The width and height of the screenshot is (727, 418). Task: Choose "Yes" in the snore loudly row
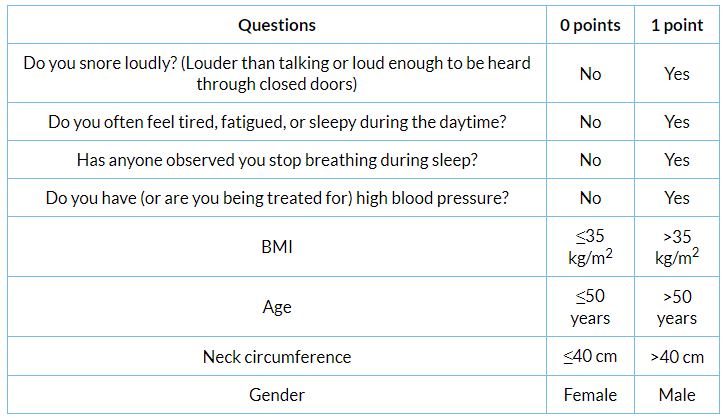(677, 74)
